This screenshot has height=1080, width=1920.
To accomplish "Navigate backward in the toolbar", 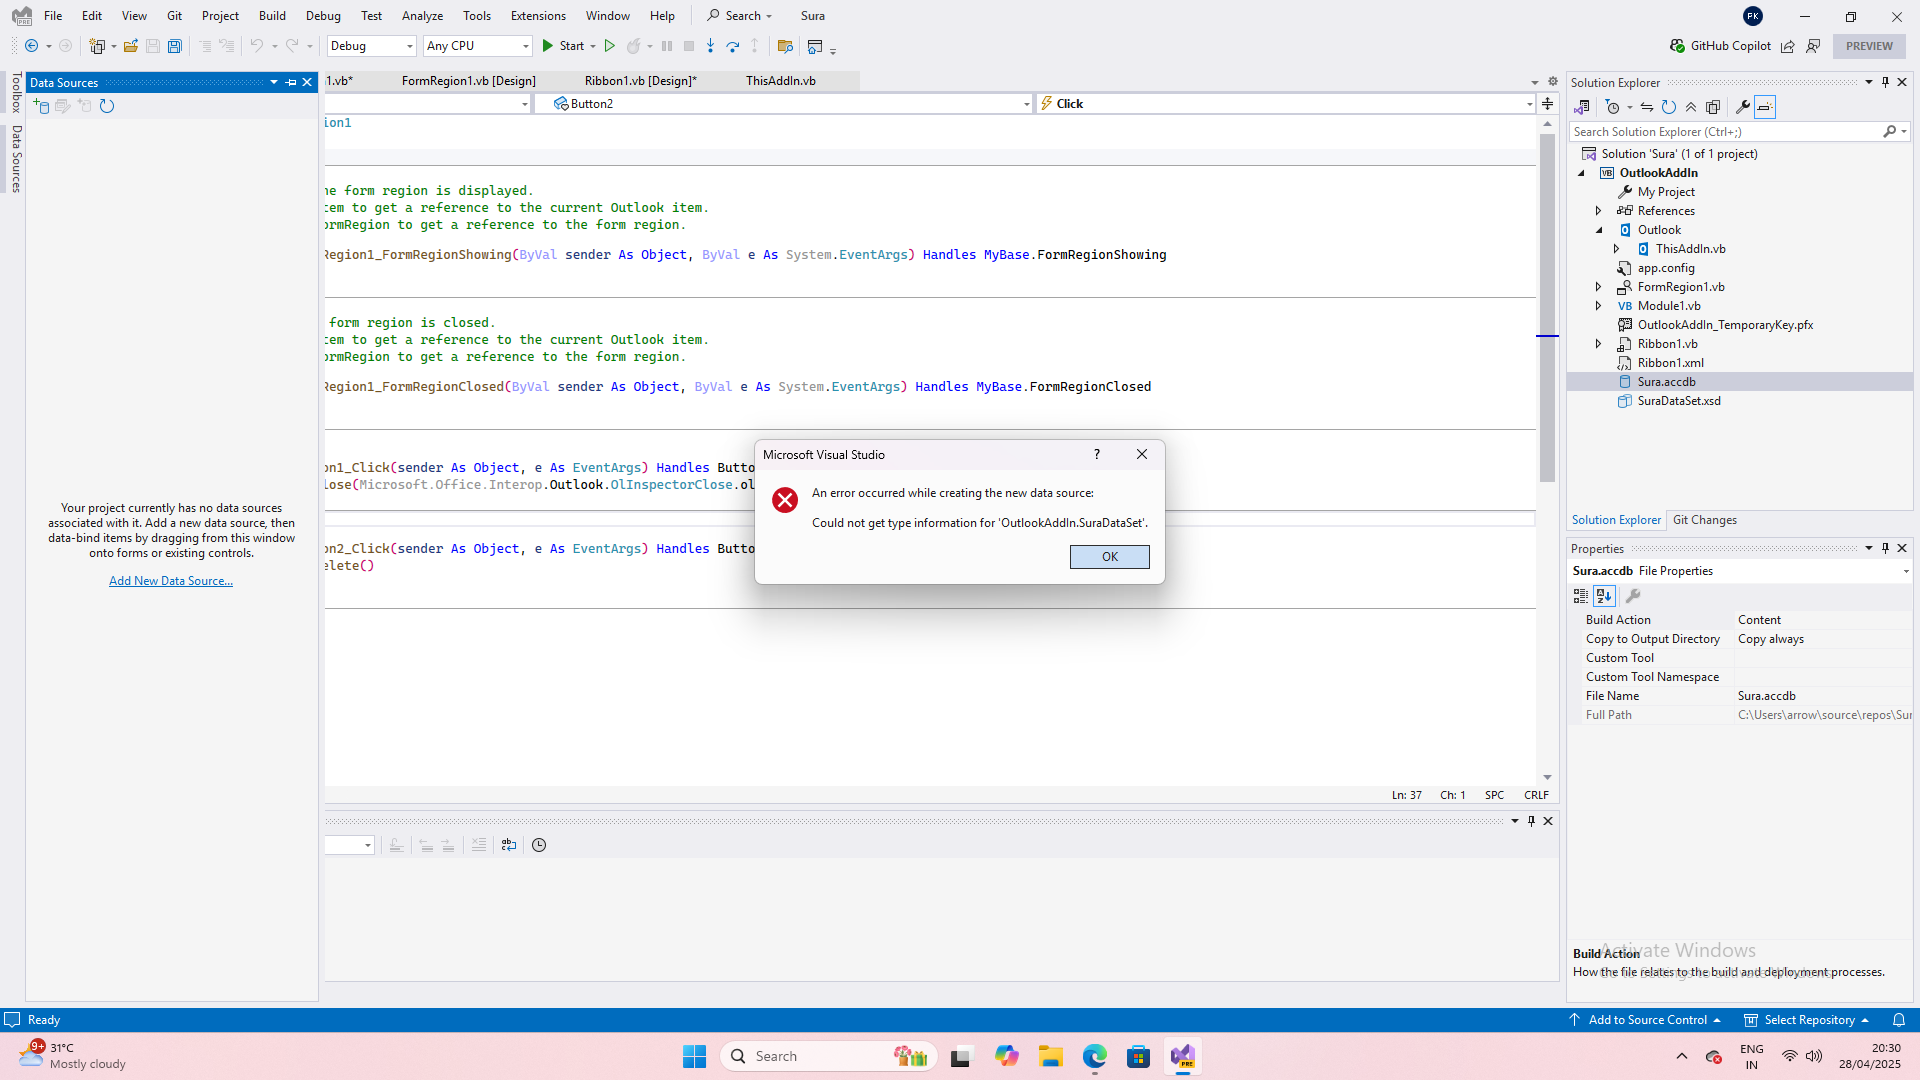I will tap(32, 46).
